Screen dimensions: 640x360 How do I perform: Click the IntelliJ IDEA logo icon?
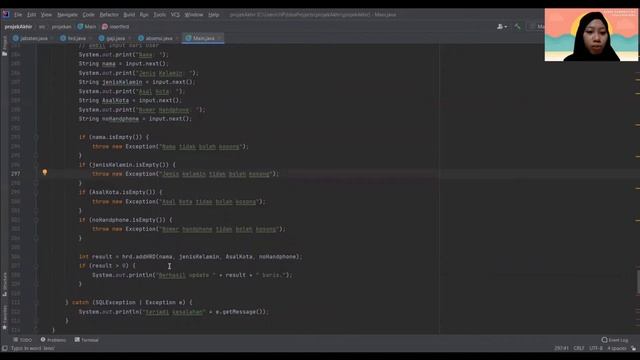tap(6, 14)
